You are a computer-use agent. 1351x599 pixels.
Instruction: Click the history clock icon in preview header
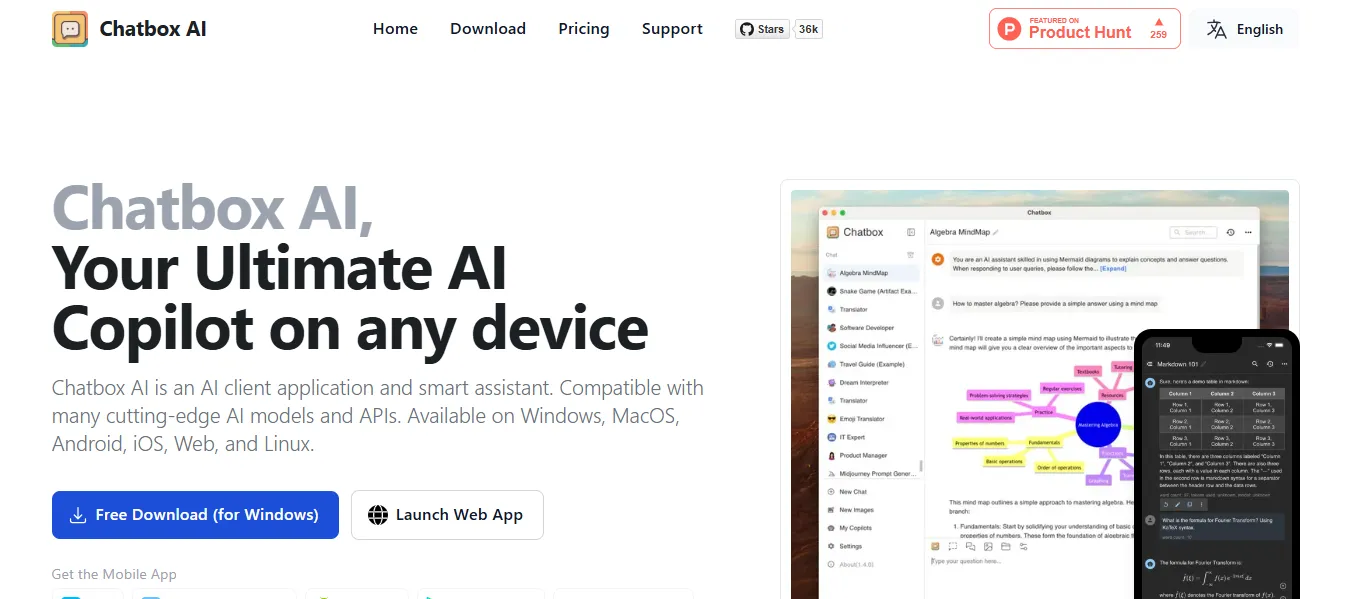[1231, 232]
